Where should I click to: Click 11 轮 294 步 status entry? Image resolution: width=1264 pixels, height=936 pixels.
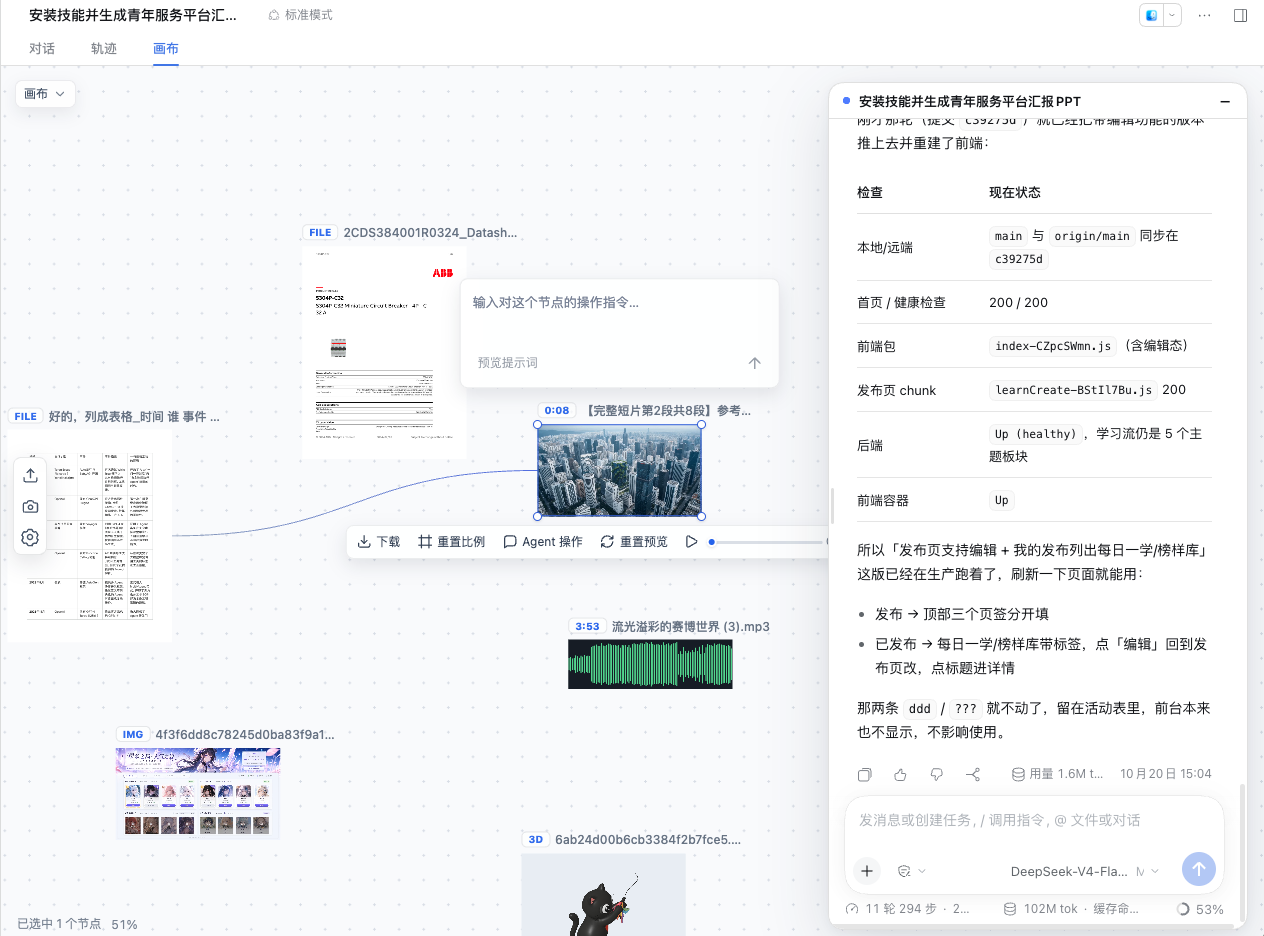pos(909,909)
